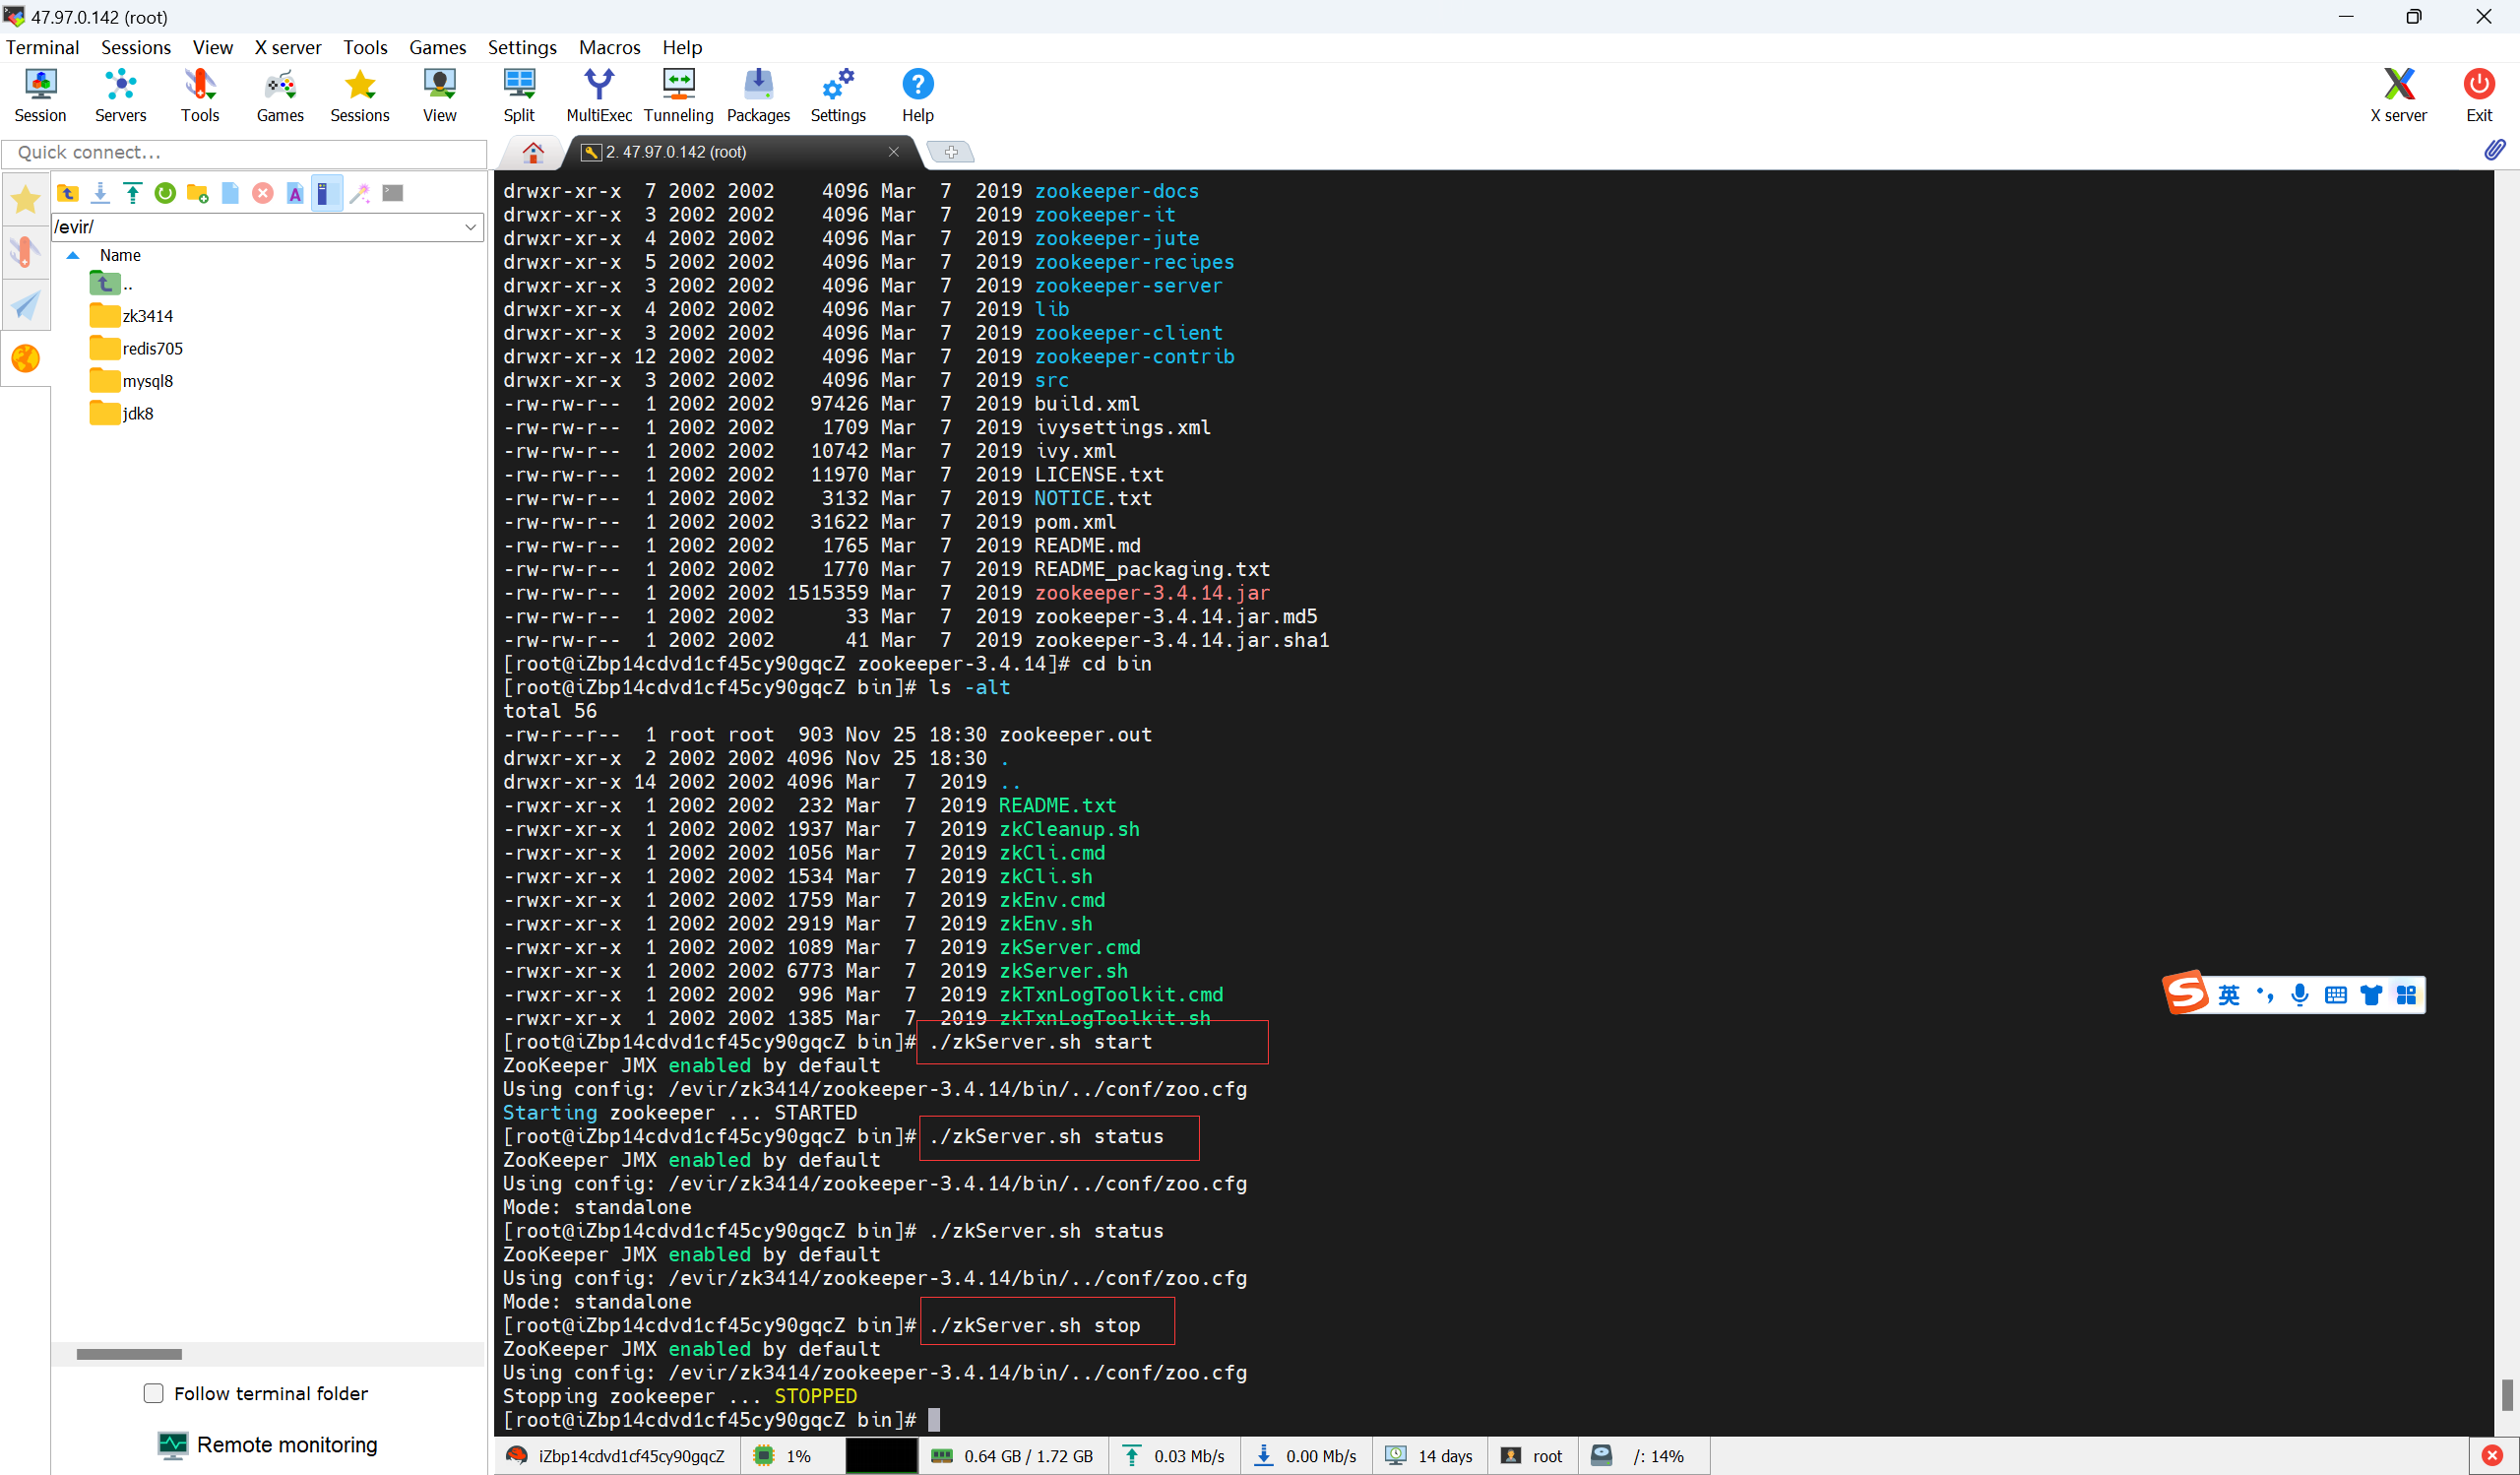Click the MultiExec toolbar icon
The height and width of the screenshot is (1475, 2520).
(x=598, y=95)
